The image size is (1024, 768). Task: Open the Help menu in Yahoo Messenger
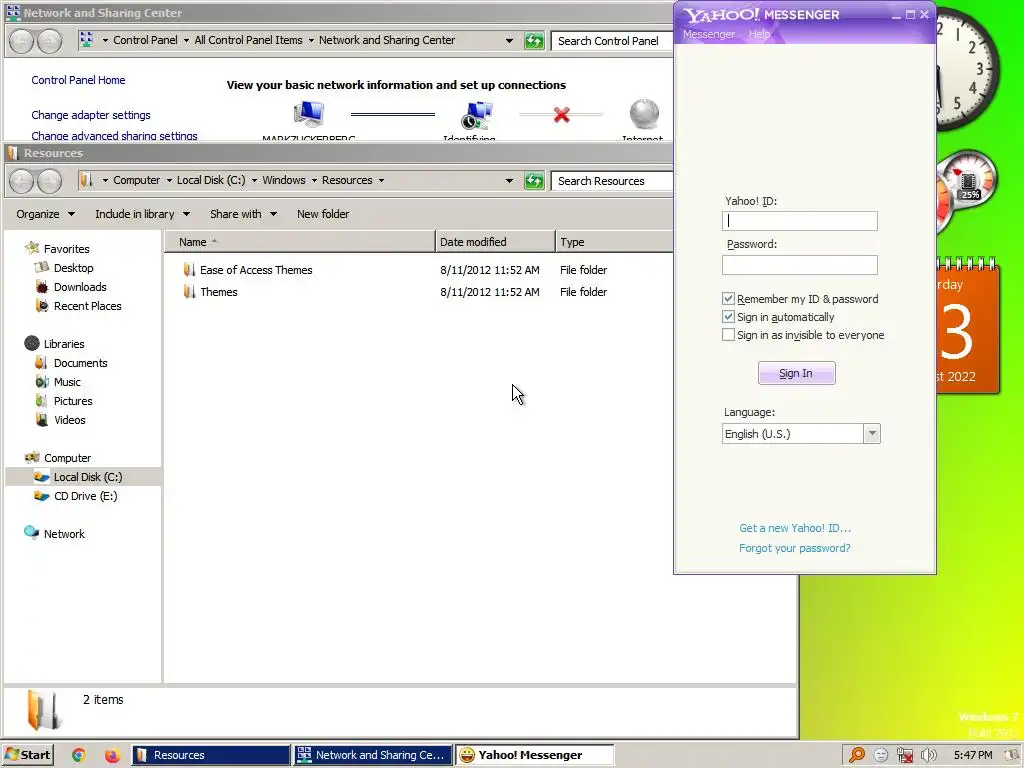click(x=759, y=34)
